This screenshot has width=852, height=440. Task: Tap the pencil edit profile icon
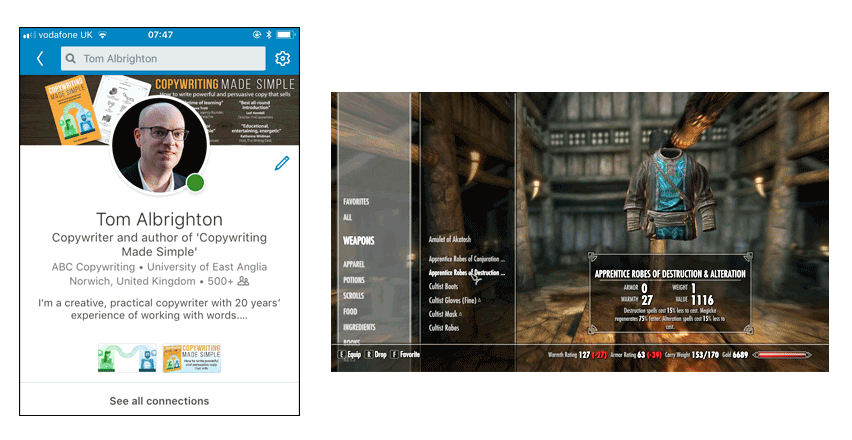pyautogui.click(x=282, y=163)
